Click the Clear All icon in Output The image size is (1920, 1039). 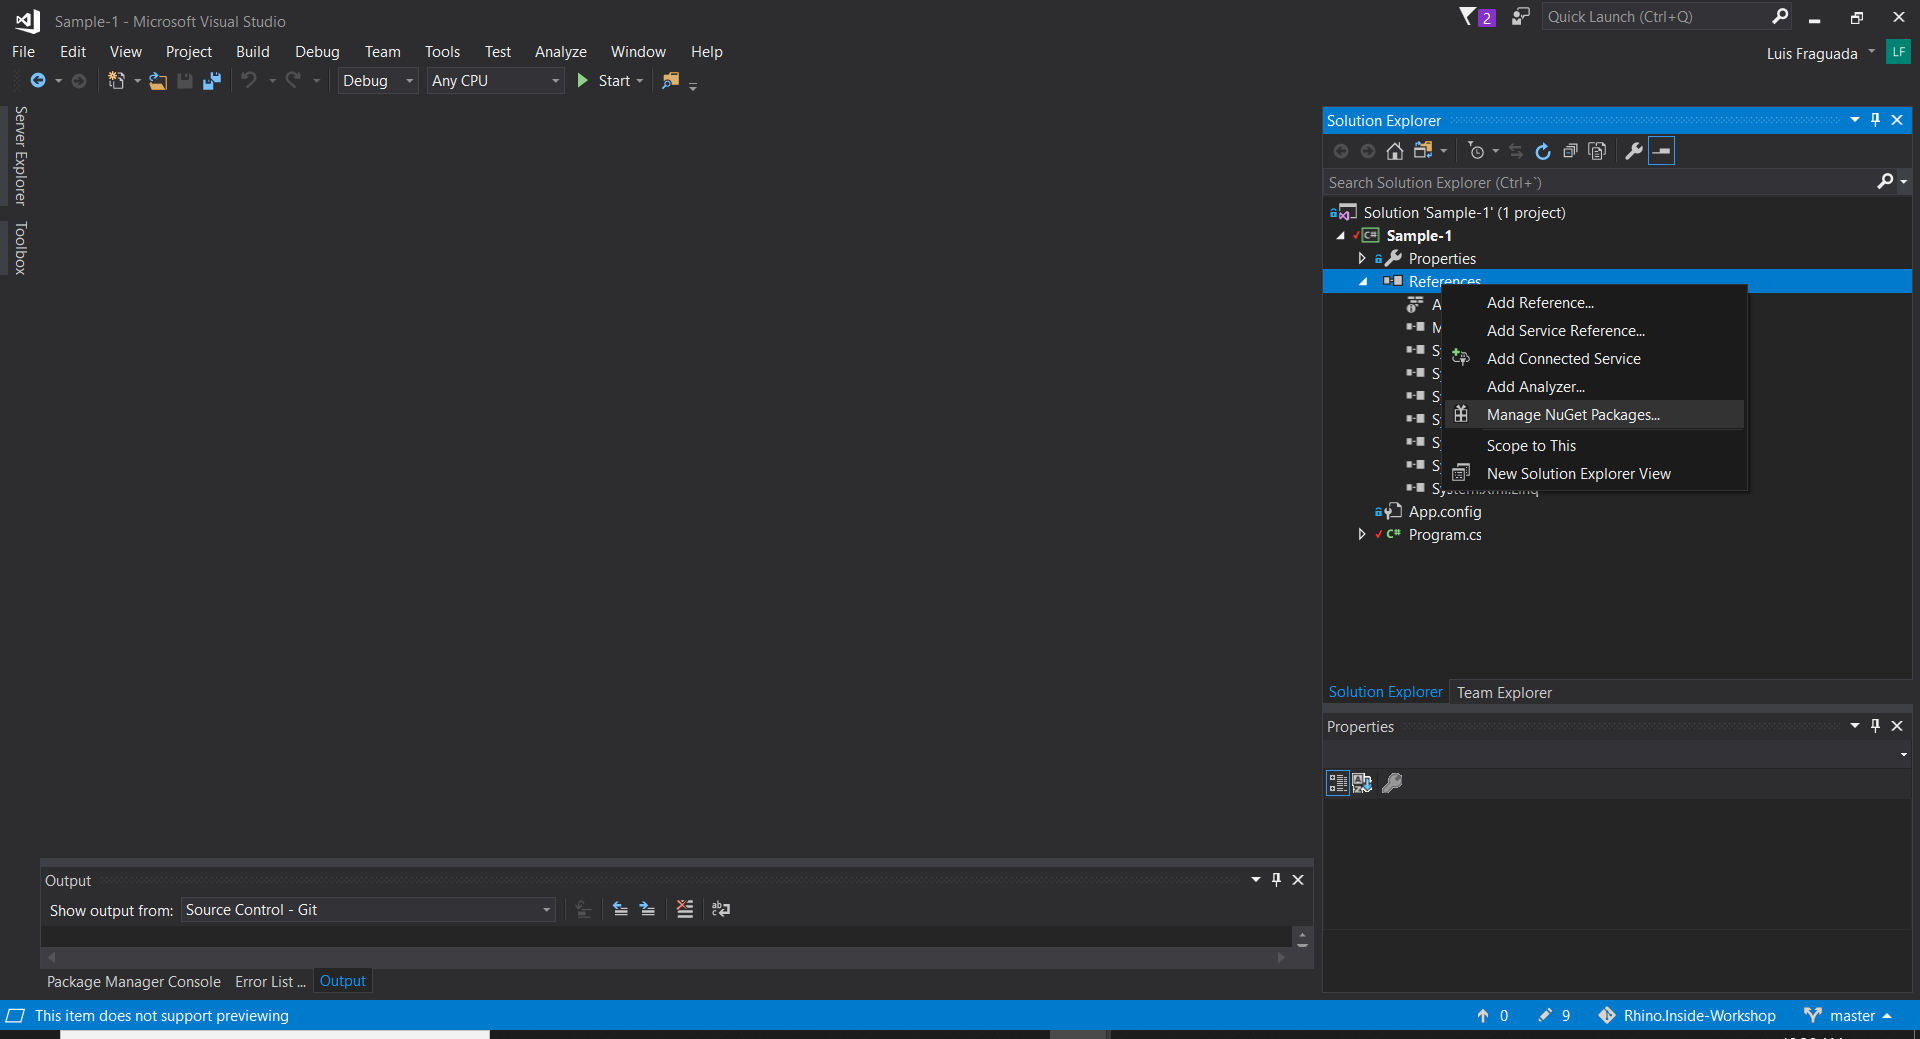(x=684, y=909)
